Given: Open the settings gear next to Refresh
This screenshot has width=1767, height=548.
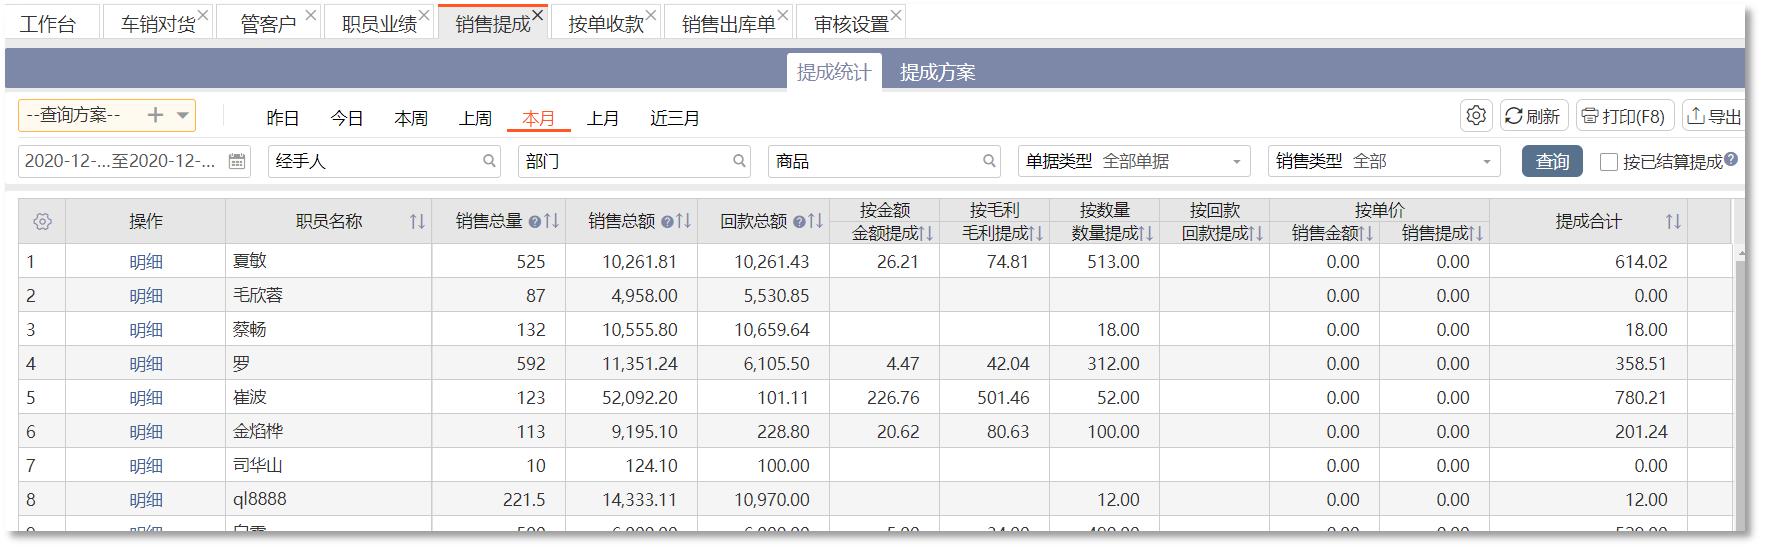Looking at the screenshot, I should (x=1476, y=116).
